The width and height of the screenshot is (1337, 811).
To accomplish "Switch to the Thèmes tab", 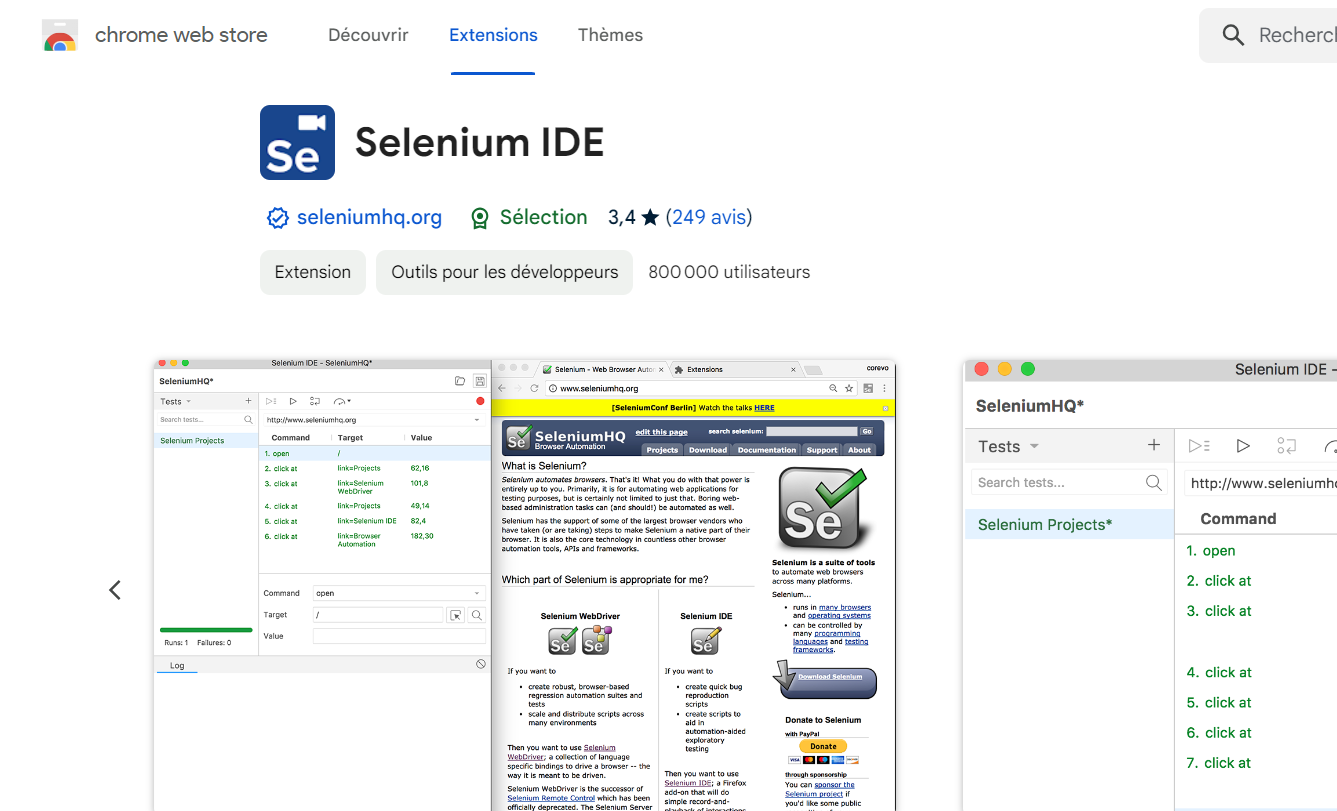I will pos(610,35).
